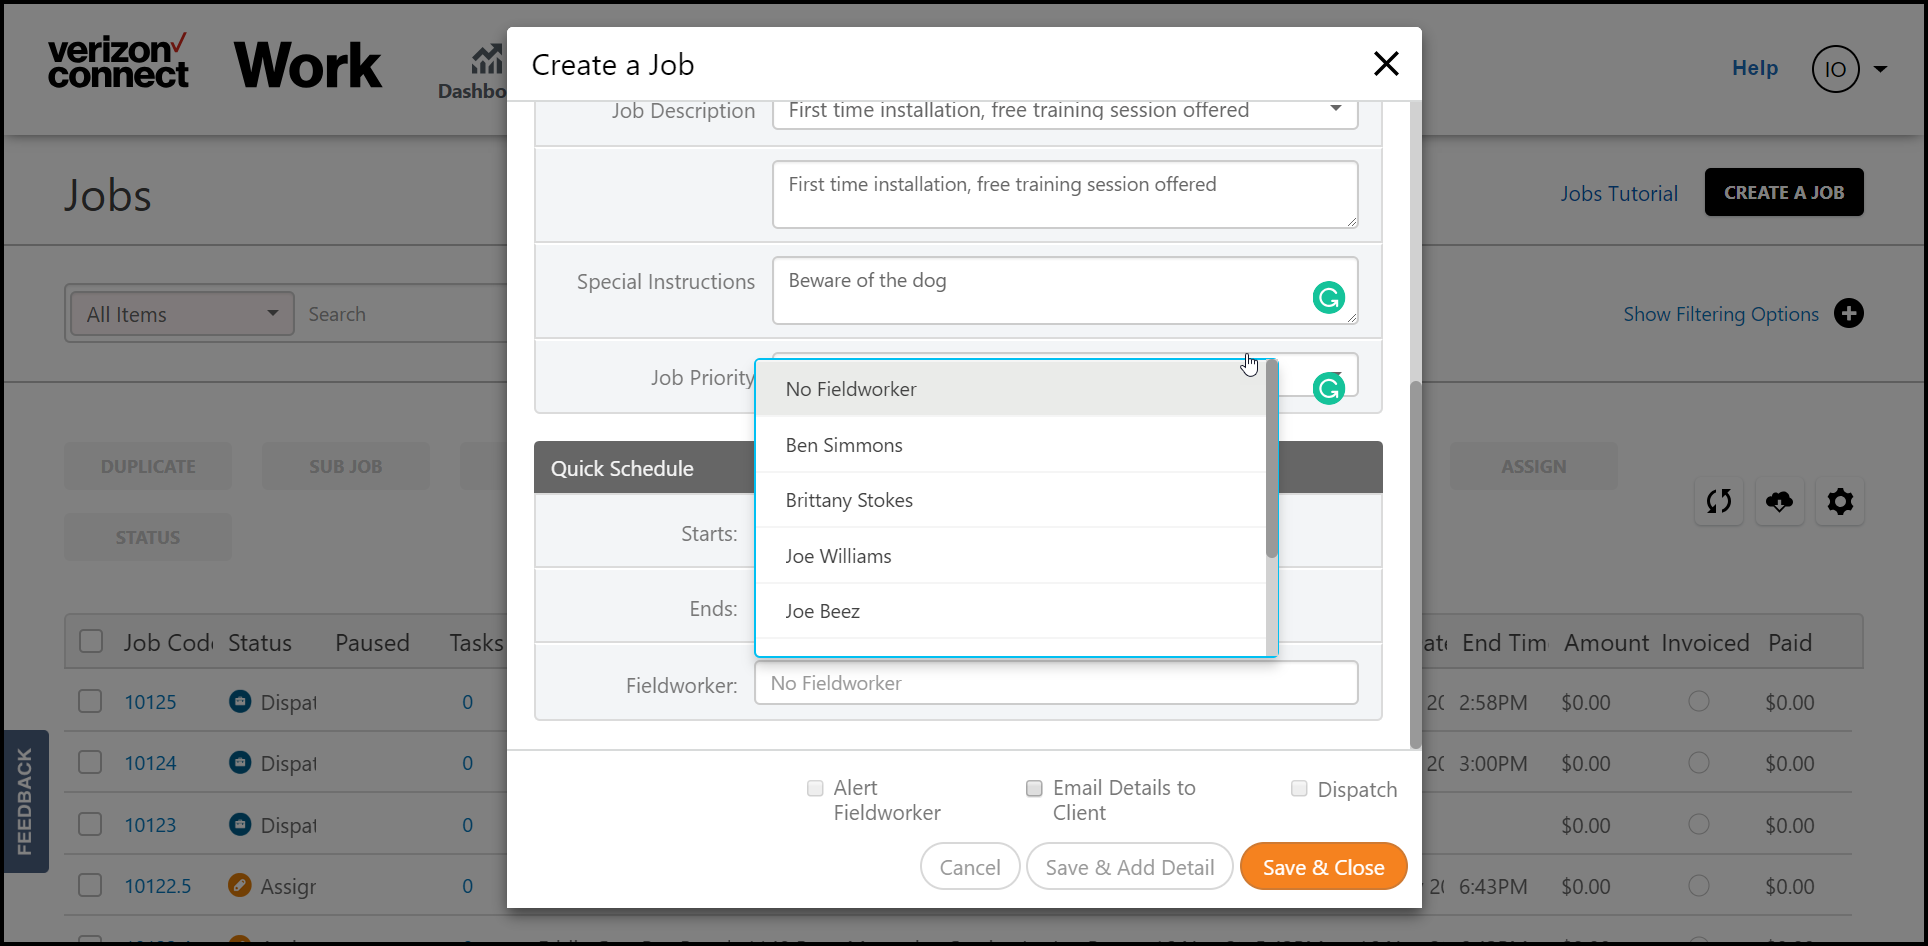Check the Email Details to Client checkbox
This screenshot has height=946, width=1928.
[1034, 788]
